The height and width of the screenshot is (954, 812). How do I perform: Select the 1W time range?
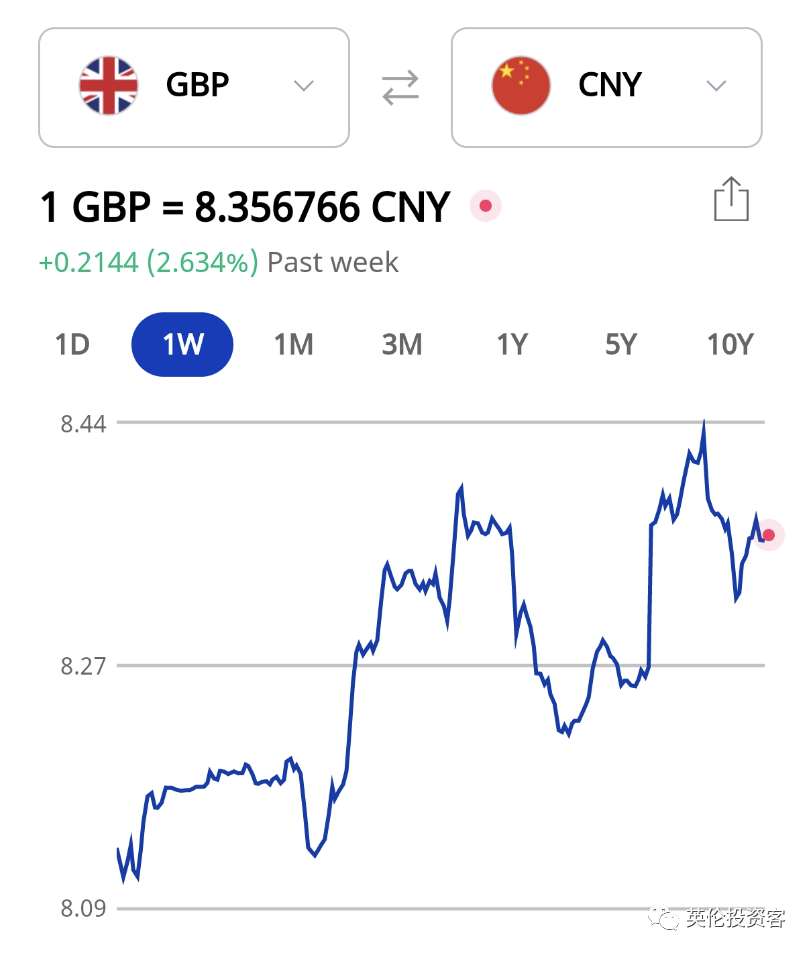[182, 344]
